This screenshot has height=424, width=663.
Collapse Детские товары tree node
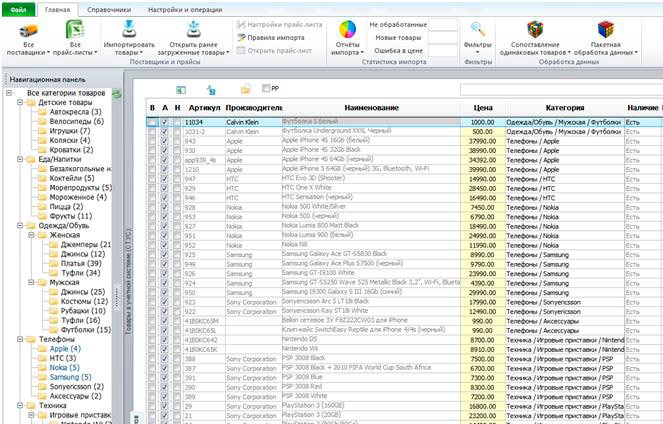(x=20, y=102)
